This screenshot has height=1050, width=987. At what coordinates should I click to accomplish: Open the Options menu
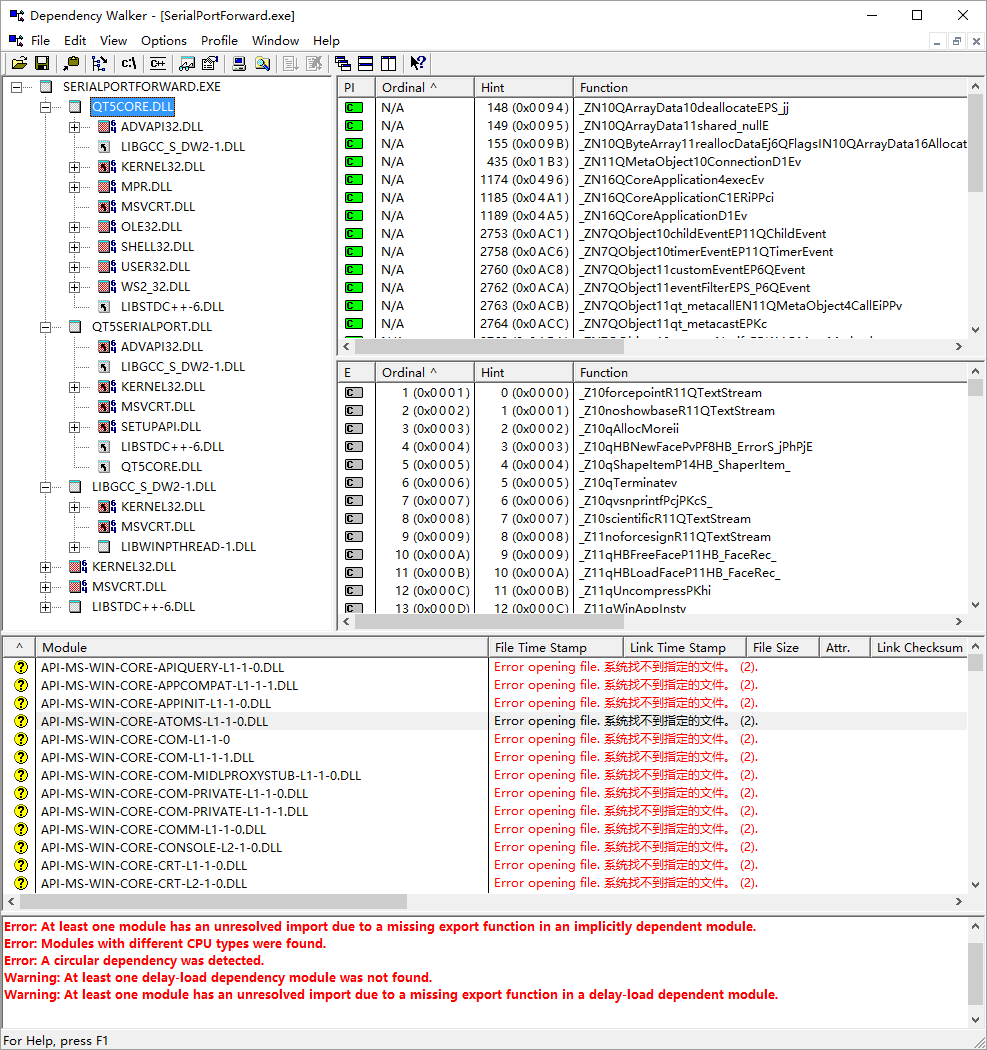[x=163, y=41]
